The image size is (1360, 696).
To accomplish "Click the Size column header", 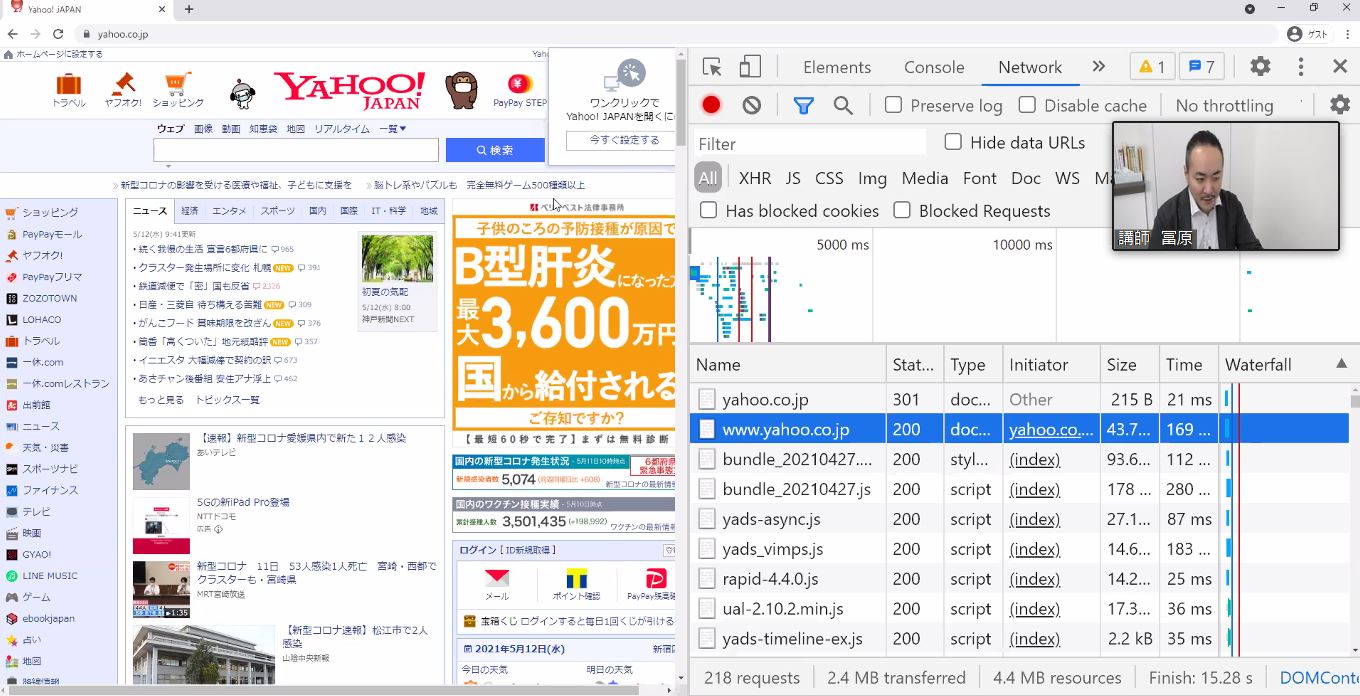I will click(1129, 365).
